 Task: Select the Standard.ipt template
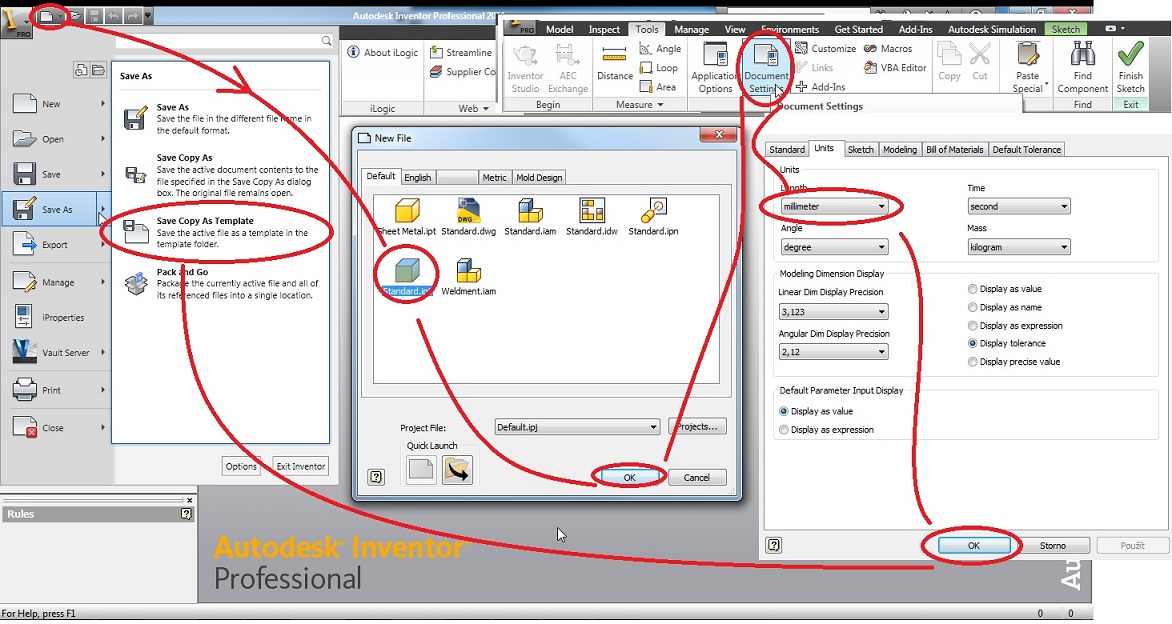tap(407, 277)
